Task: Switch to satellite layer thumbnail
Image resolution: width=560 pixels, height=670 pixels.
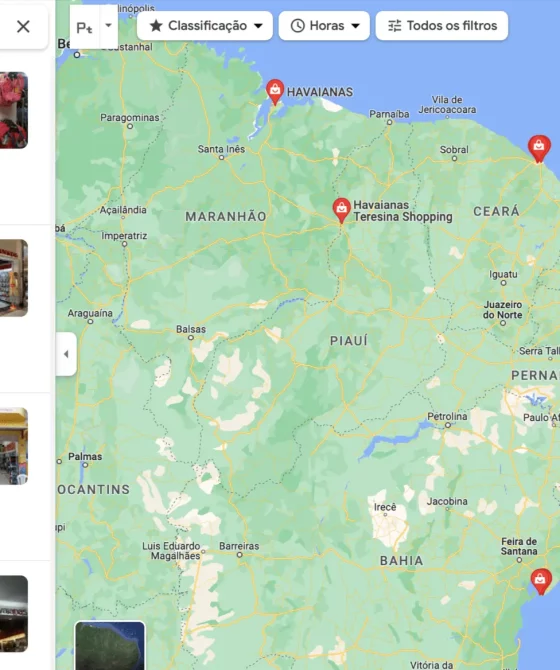Action: (x=110, y=645)
